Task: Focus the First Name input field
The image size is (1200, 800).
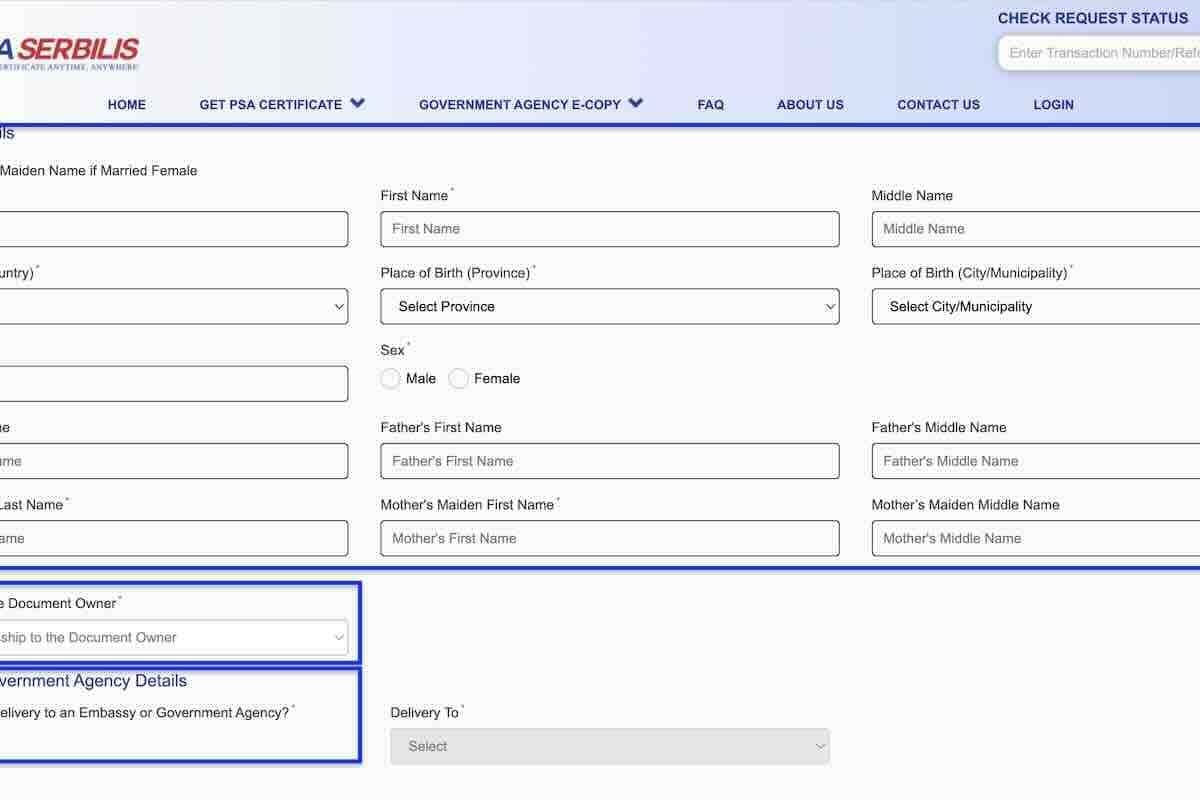Action: [609, 229]
